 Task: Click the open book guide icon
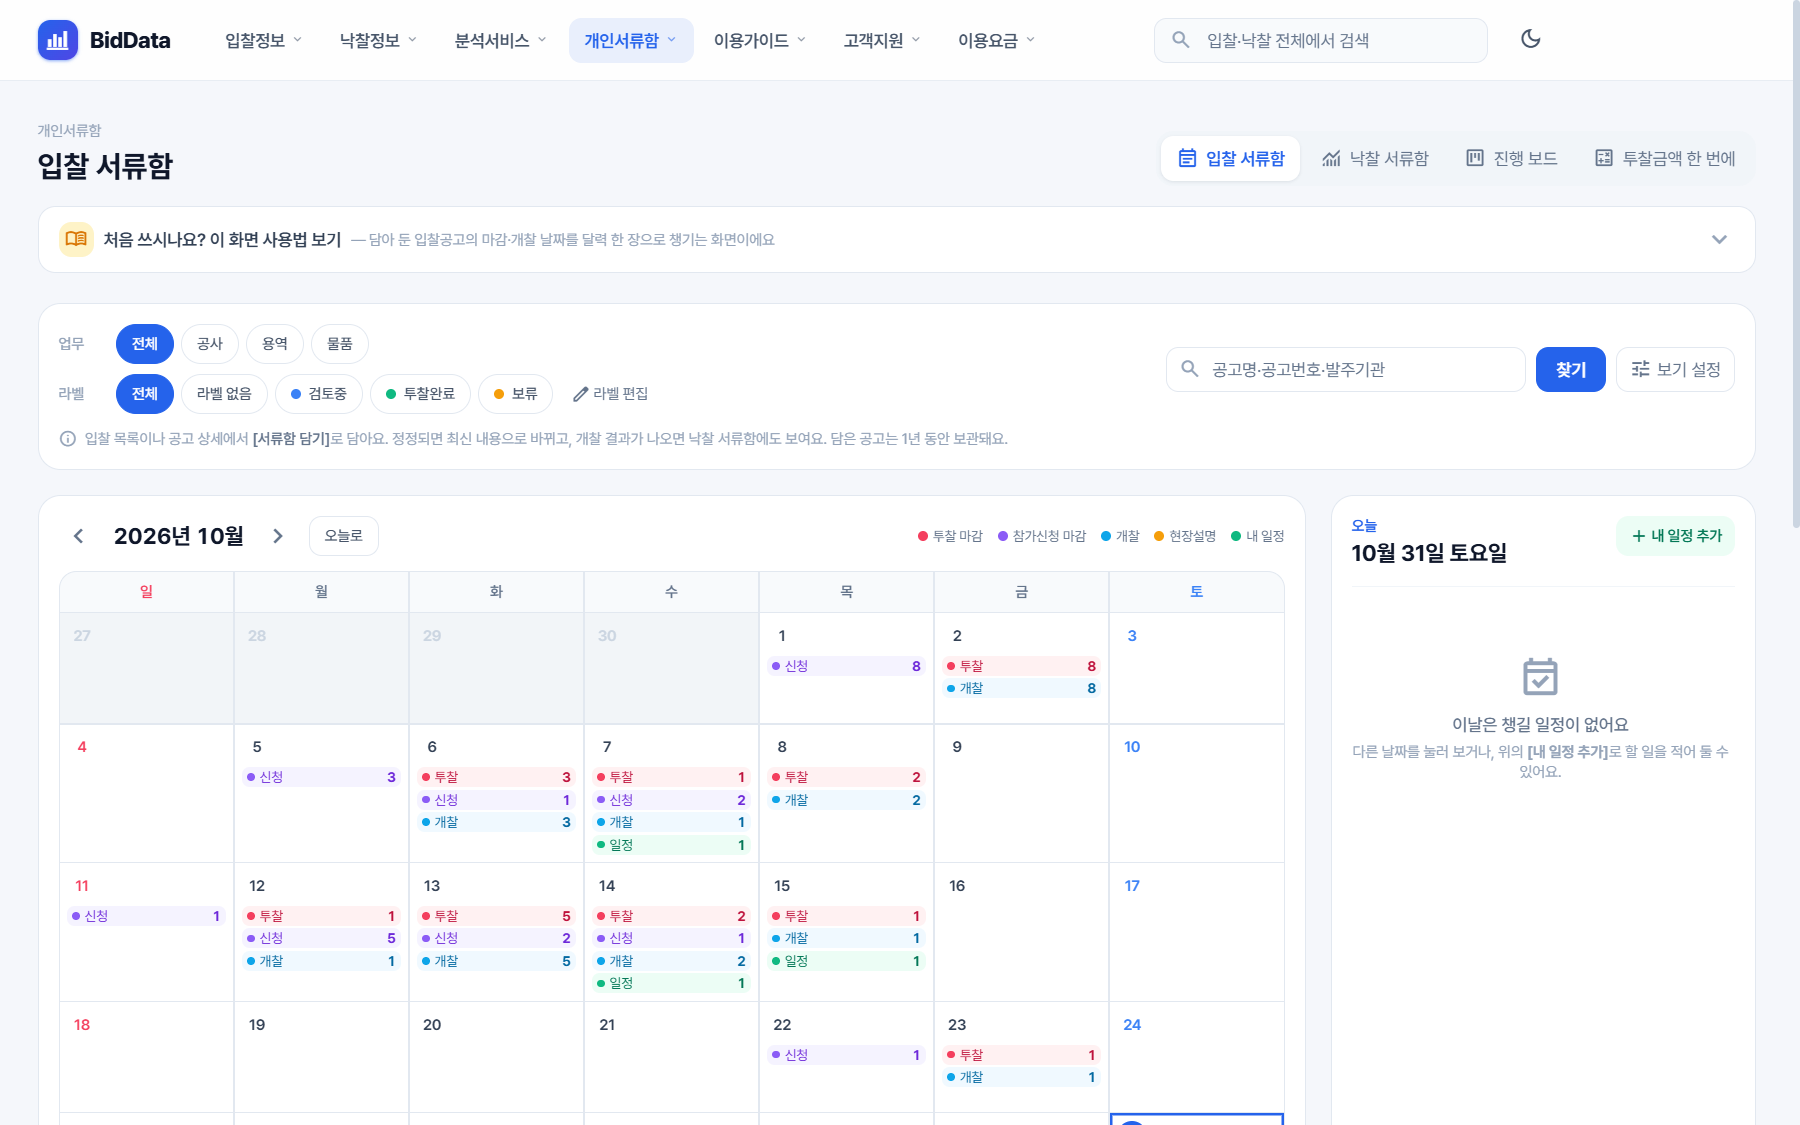pyautogui.click(x=76, y=239)
